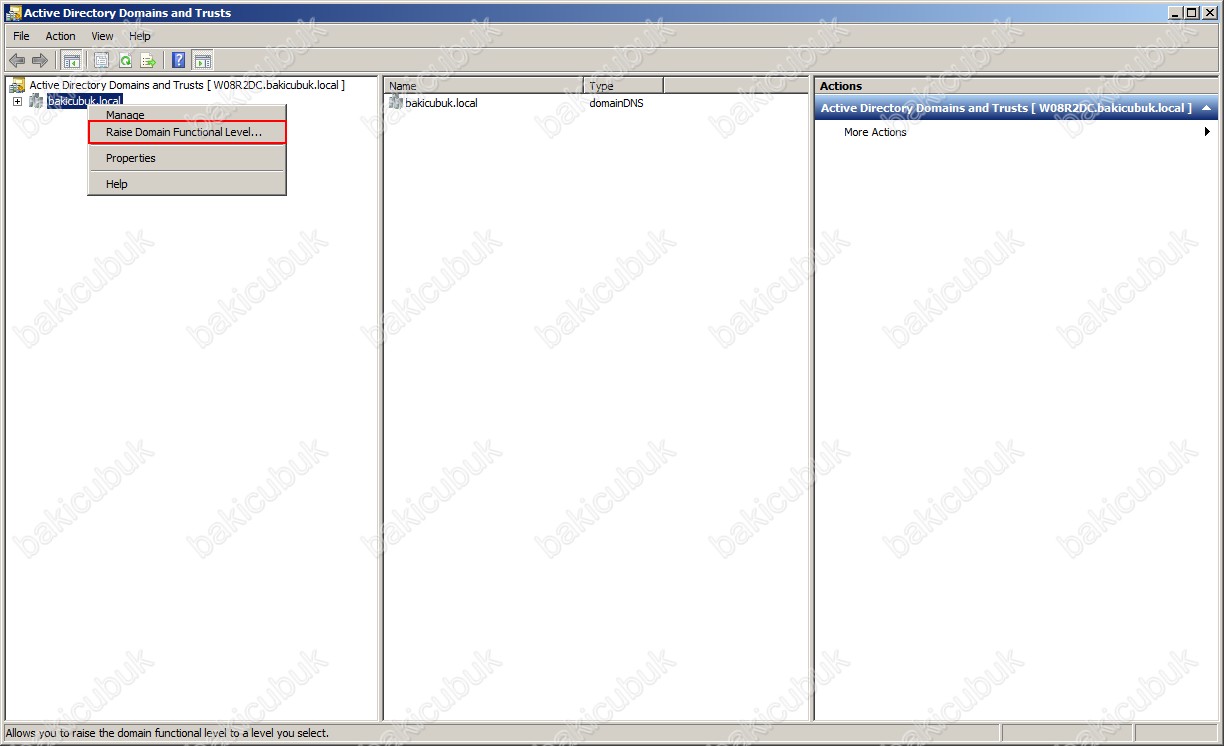Open the Help menu in the menu bar
The height and width of the screenshot is (746, 1224).
(140, 36)
